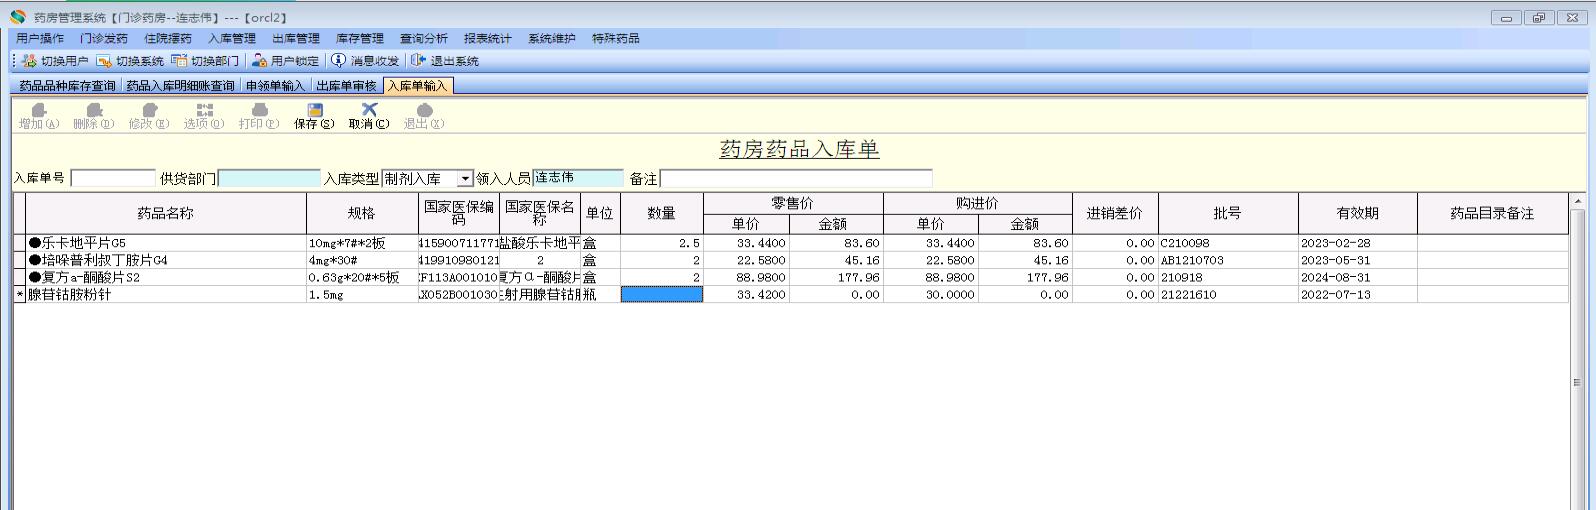Click the 规格 column header

coord(362,213)
